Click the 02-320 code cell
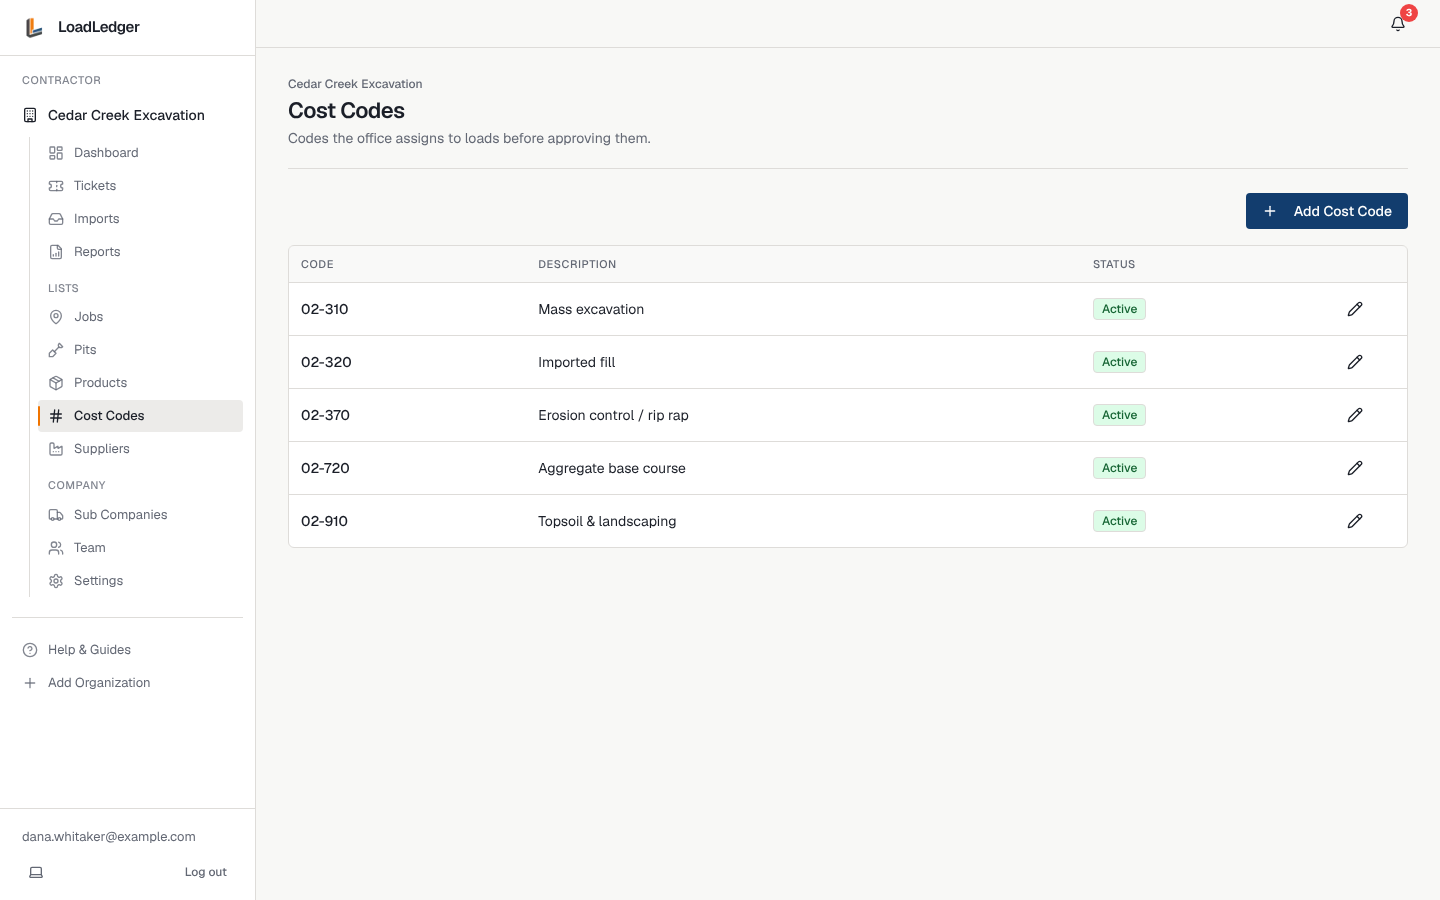Image resolution: width=1440 pixels, height=900 pixels. point(326,362)
